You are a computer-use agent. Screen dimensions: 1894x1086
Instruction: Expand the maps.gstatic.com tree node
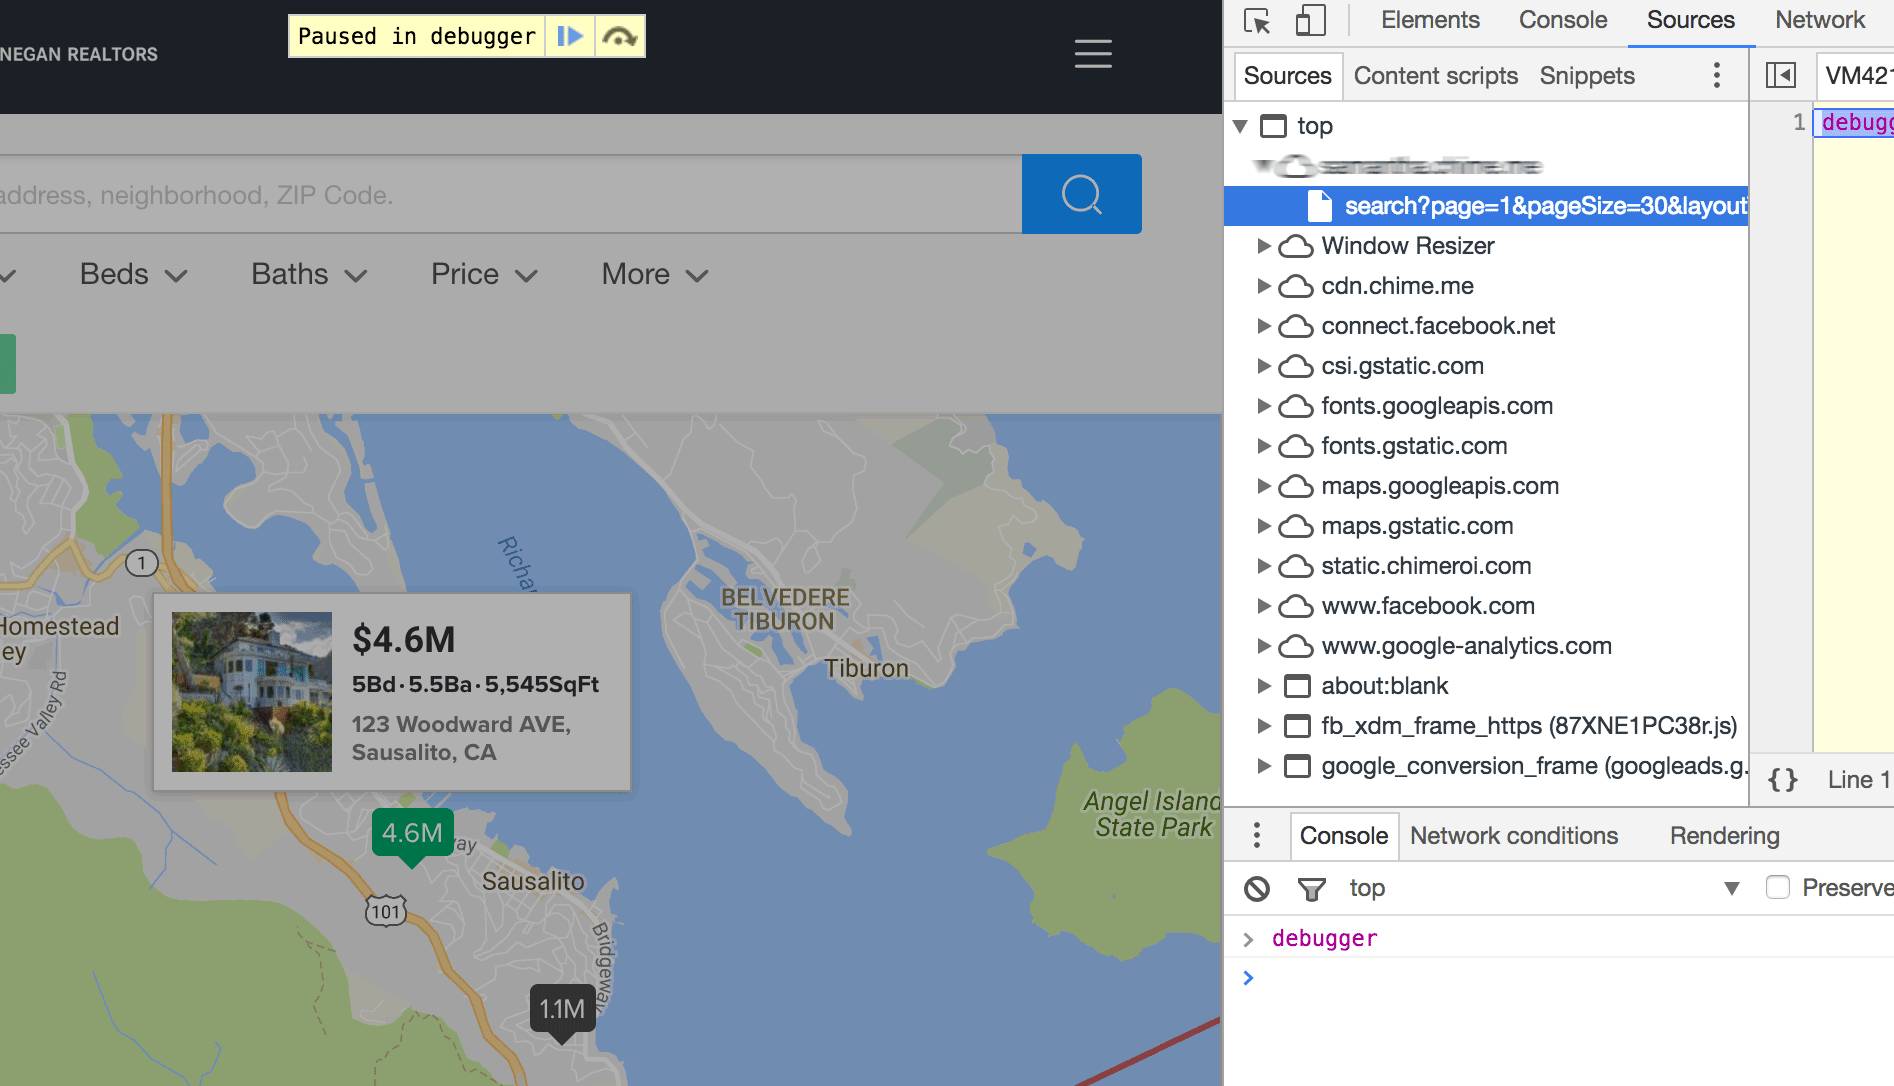click(1264, 526)
